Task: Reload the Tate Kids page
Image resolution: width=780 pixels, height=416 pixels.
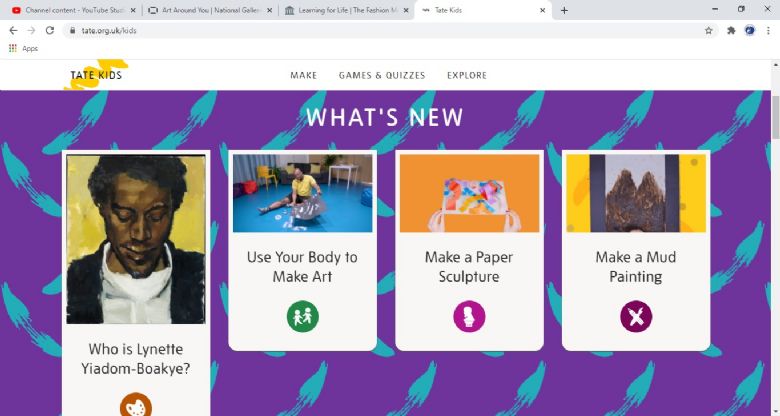Action: click(50, 30)
